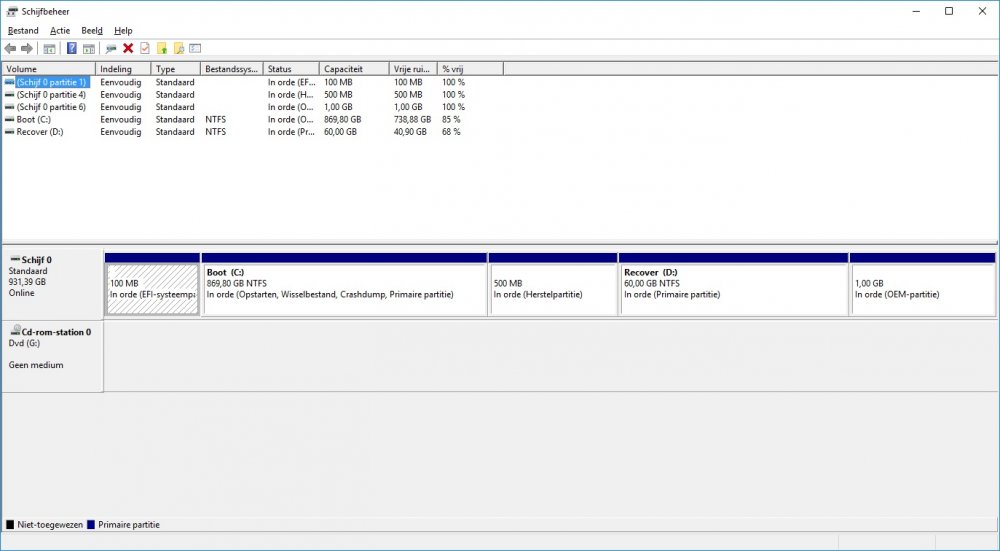1000x551 pixels.
Task: Select the 100 MB EFI system partition block
Action: point(152,289)
